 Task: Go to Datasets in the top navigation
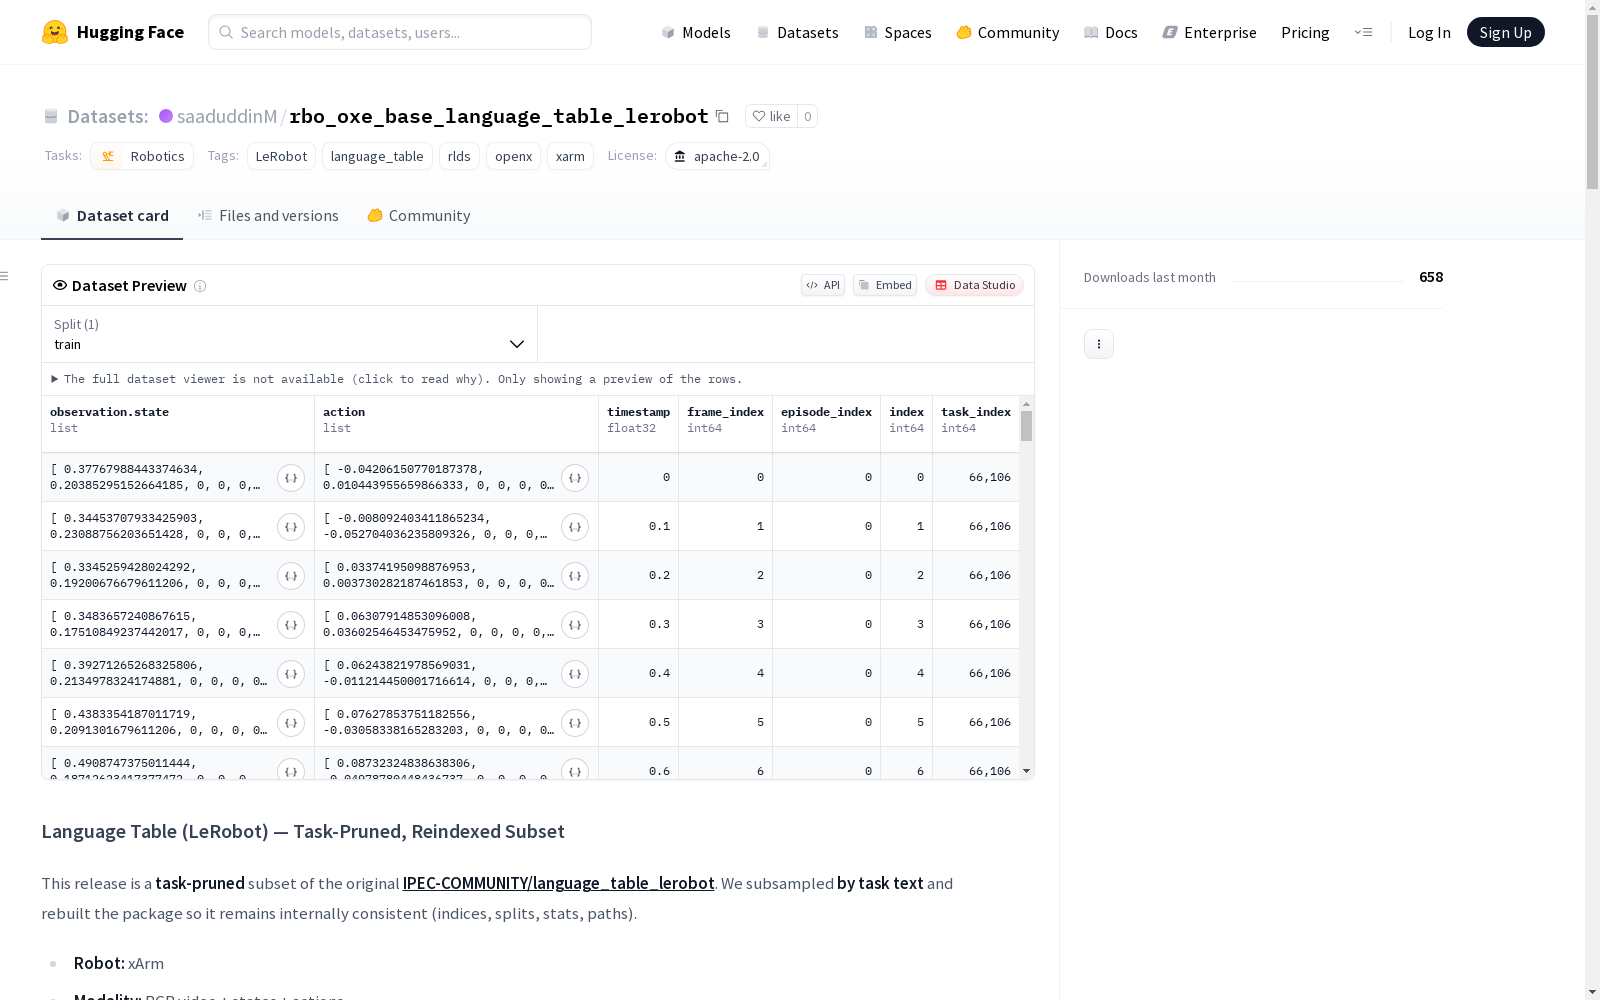797,32
